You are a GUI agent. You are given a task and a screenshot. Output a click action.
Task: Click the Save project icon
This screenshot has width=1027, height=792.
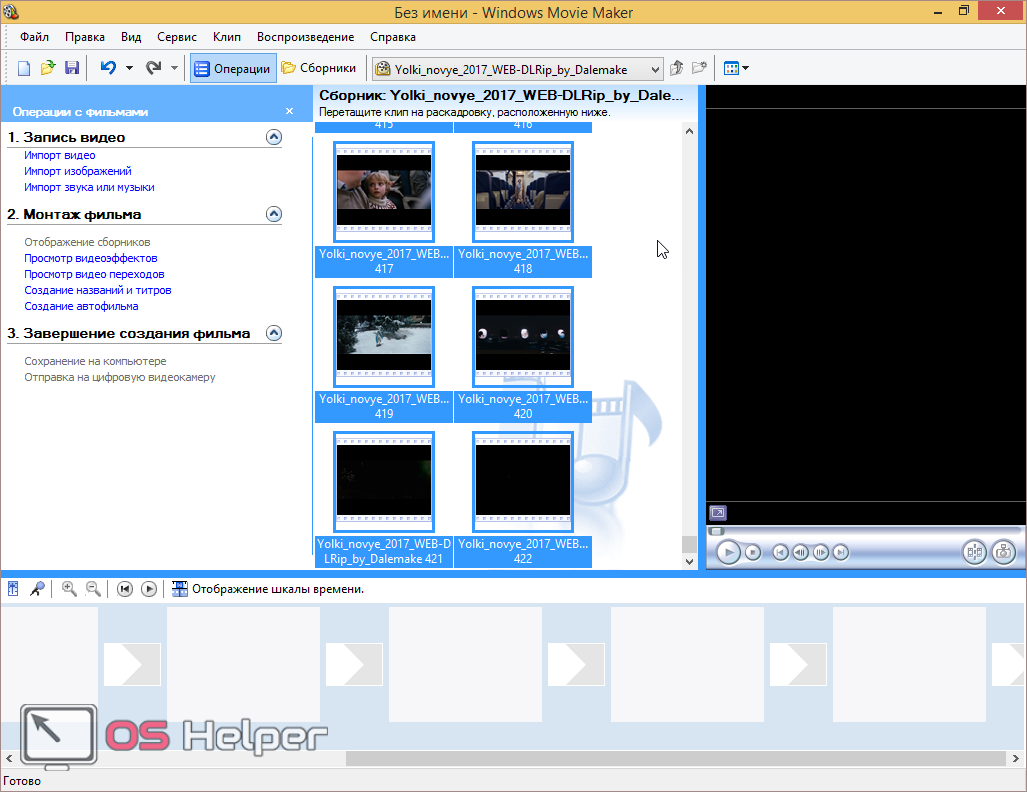point(71,68)
